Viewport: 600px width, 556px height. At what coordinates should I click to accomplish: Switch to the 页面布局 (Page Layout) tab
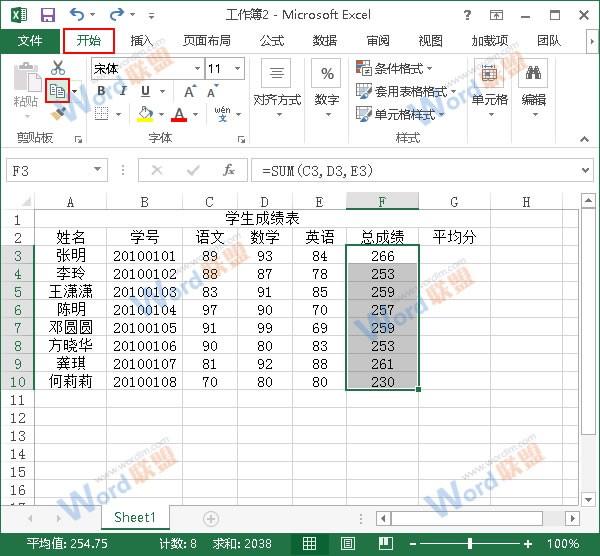coord(207,41)
